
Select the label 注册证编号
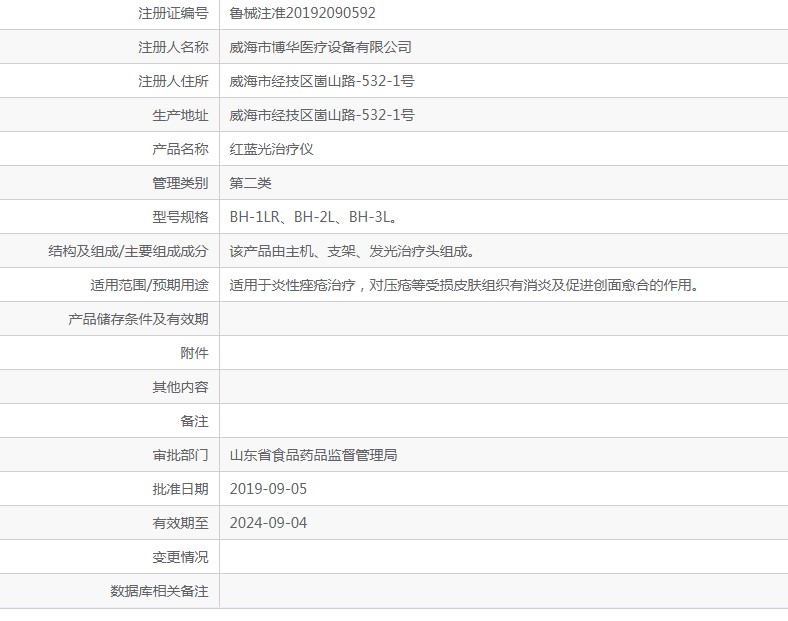pyautogui.click(x=173, y=13)
